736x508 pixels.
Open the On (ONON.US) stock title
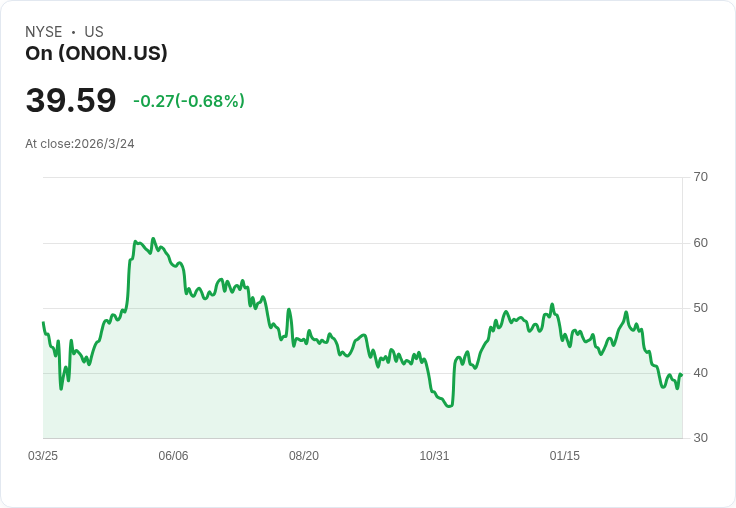click(x=96, y=54)
